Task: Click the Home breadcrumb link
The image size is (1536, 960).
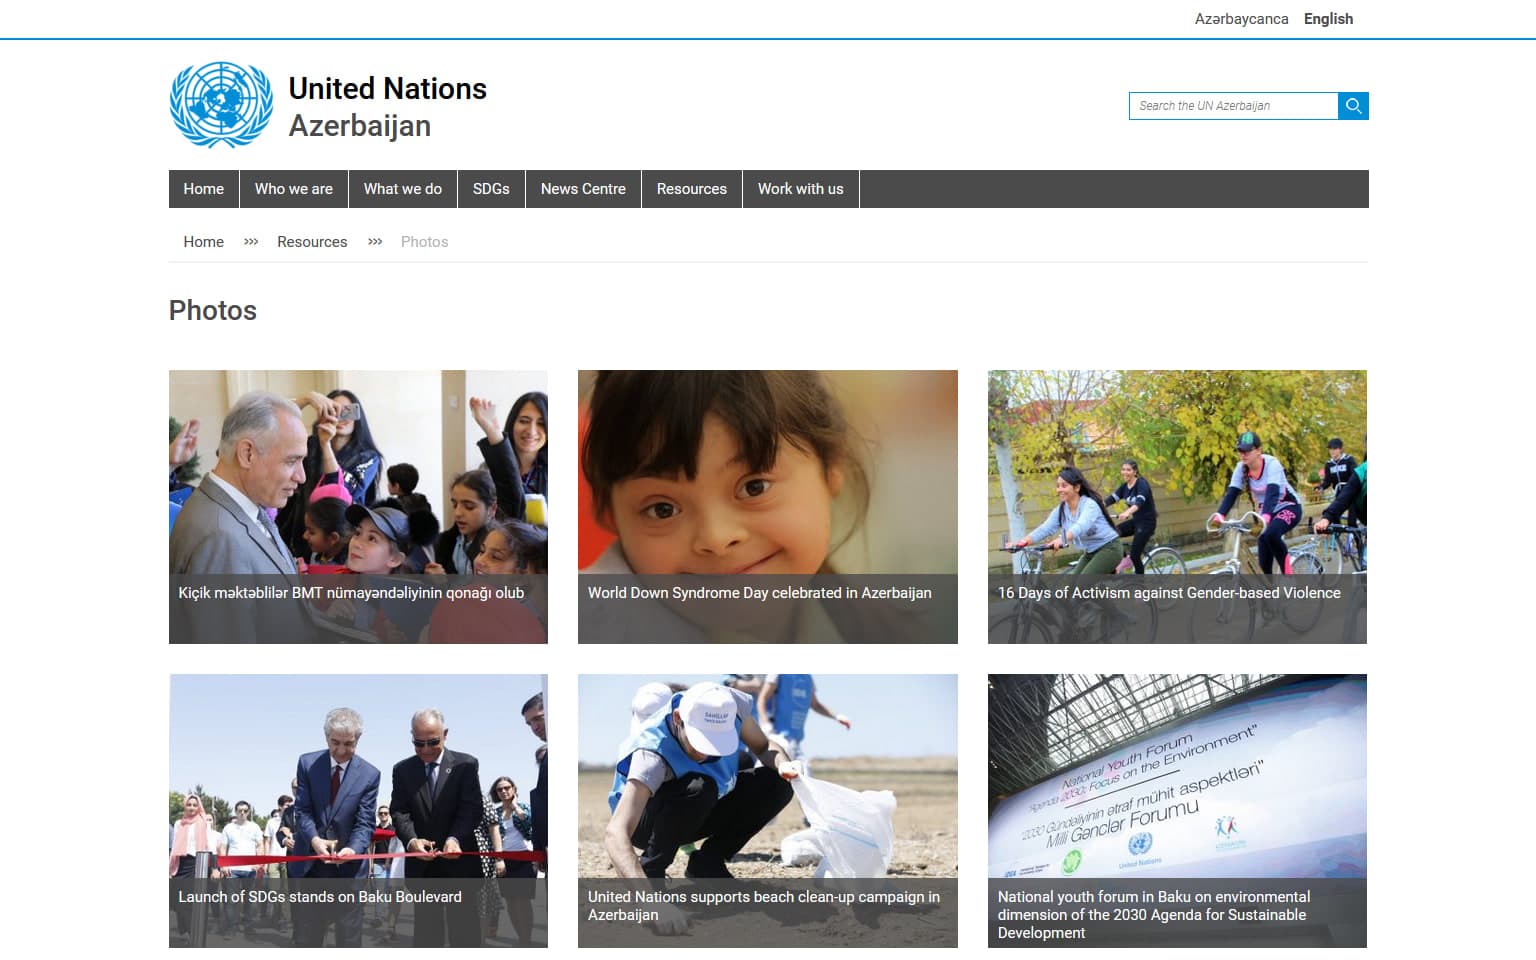Action: [204, 242]
